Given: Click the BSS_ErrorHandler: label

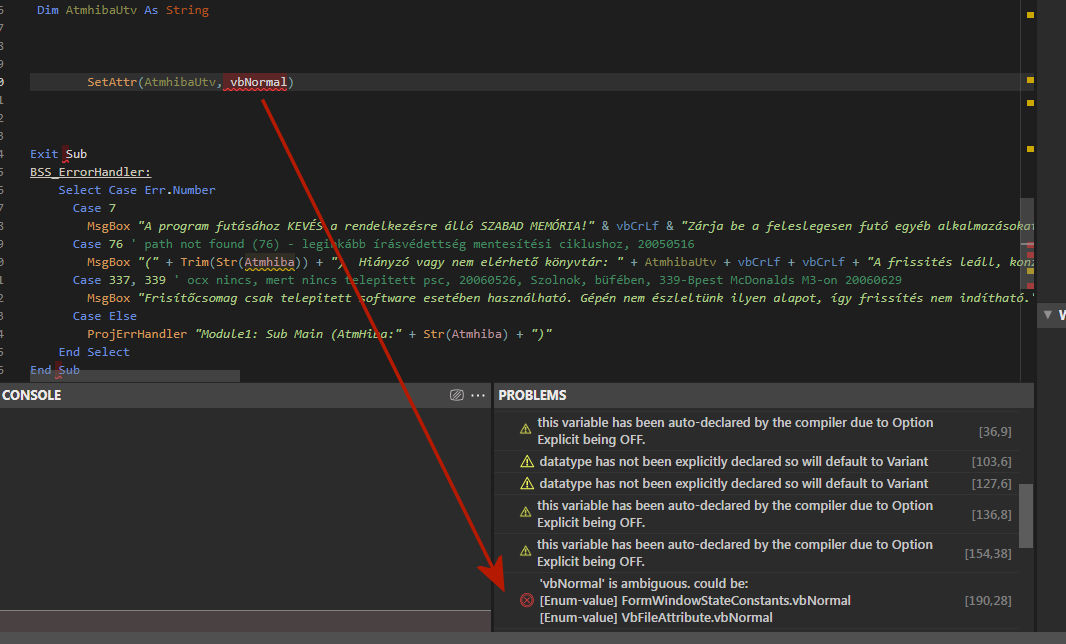Looking at the screenshot, I should (x=90, y=172).
